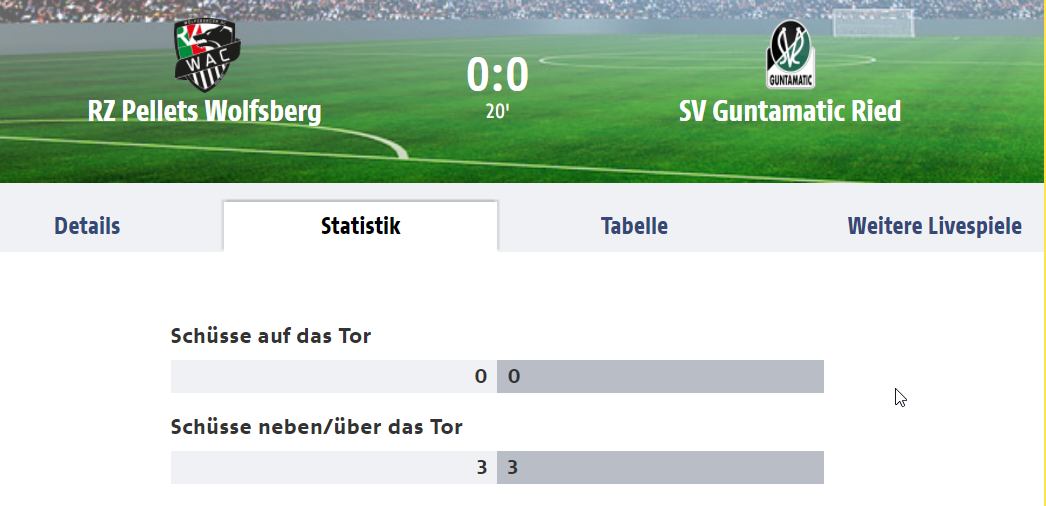Screen dimensions: 1046x506
Task: Click the RZ Pellets Wolfsberg team name
Action: (x=204, y=111)
